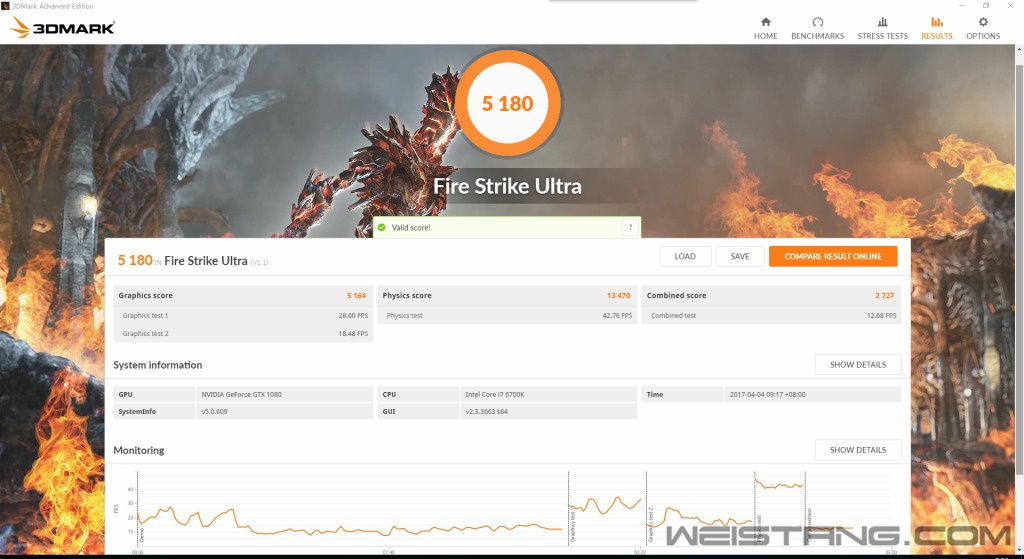Viewport: 1024px width, 559px height.
Task: Click the NVIDIA GeForce GTX 1080 value
Action: [242, 394]
